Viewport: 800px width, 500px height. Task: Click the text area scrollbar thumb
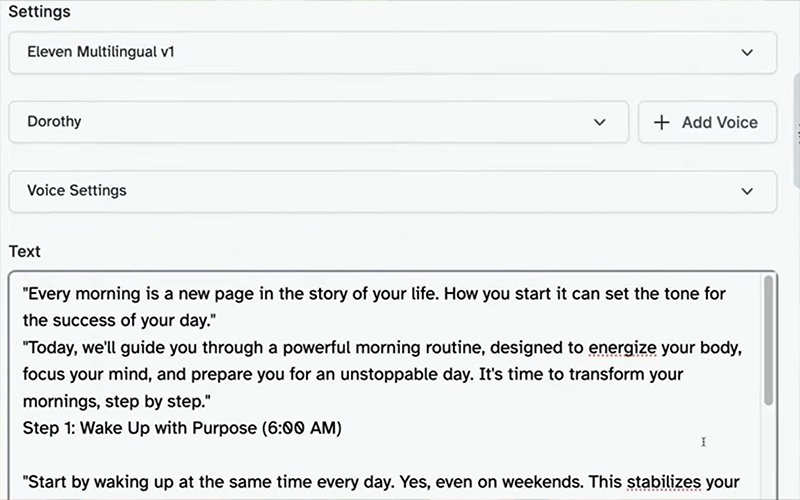click(768, 340)
